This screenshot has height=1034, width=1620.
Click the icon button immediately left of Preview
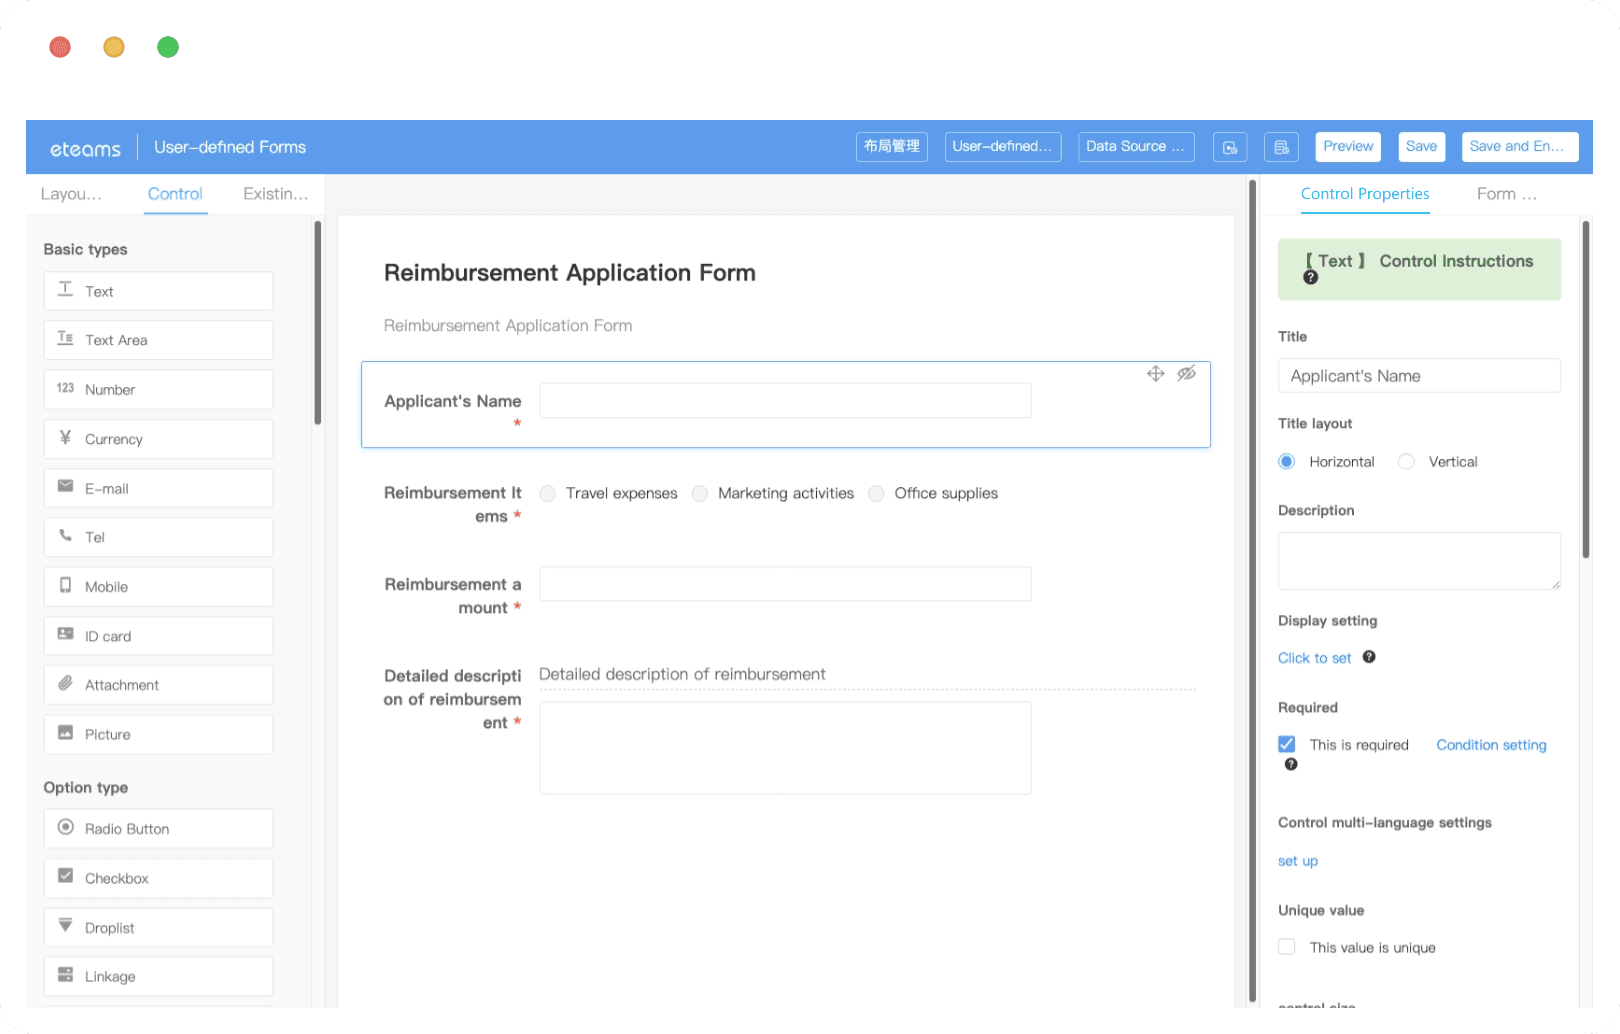(1281, 147)
